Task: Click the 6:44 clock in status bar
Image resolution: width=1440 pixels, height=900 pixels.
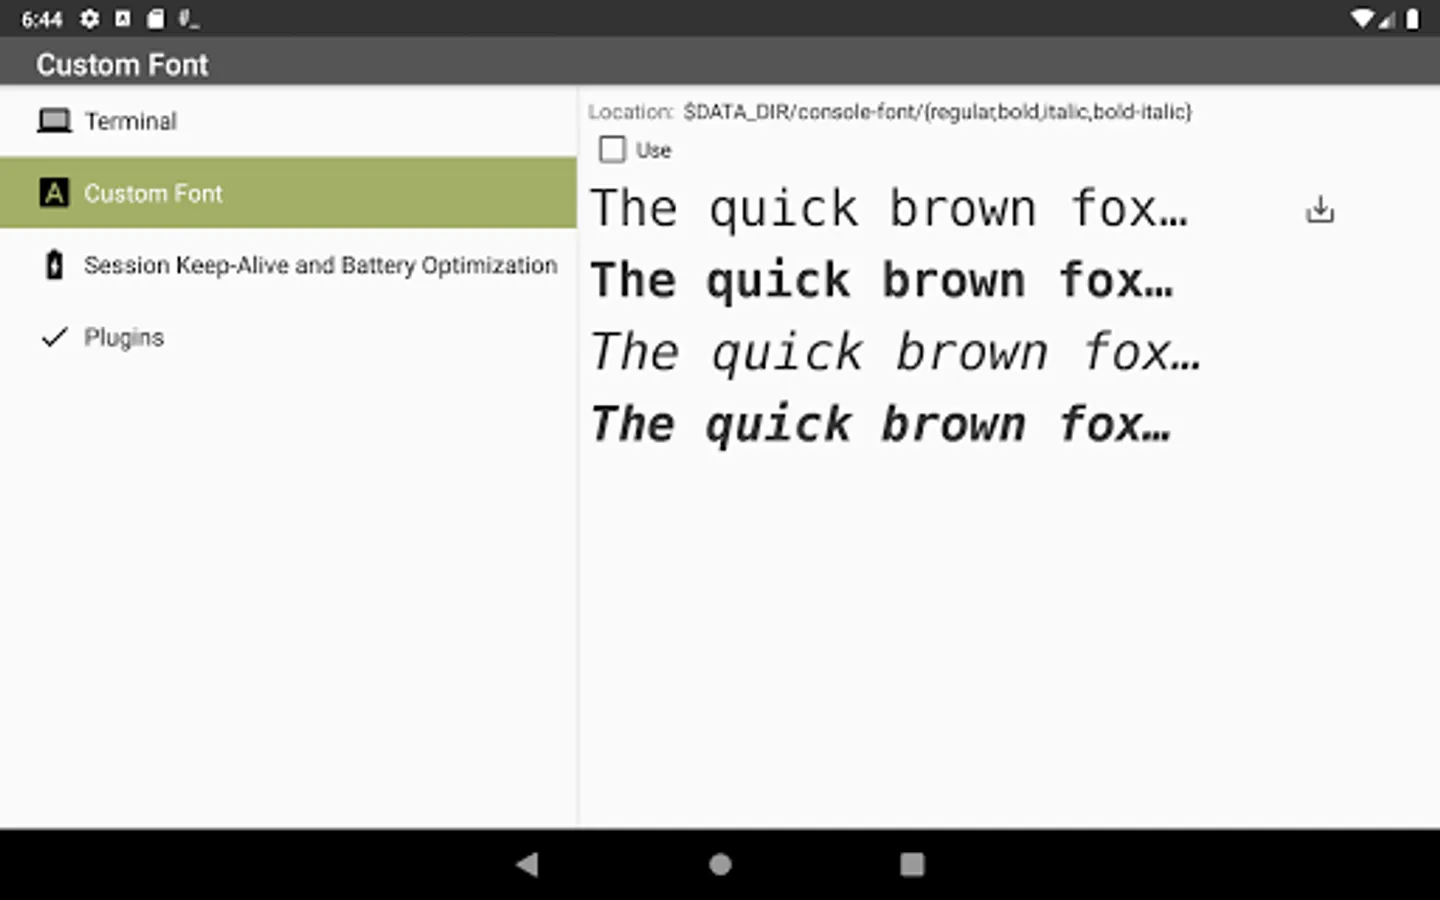Action: coord(42,19)
